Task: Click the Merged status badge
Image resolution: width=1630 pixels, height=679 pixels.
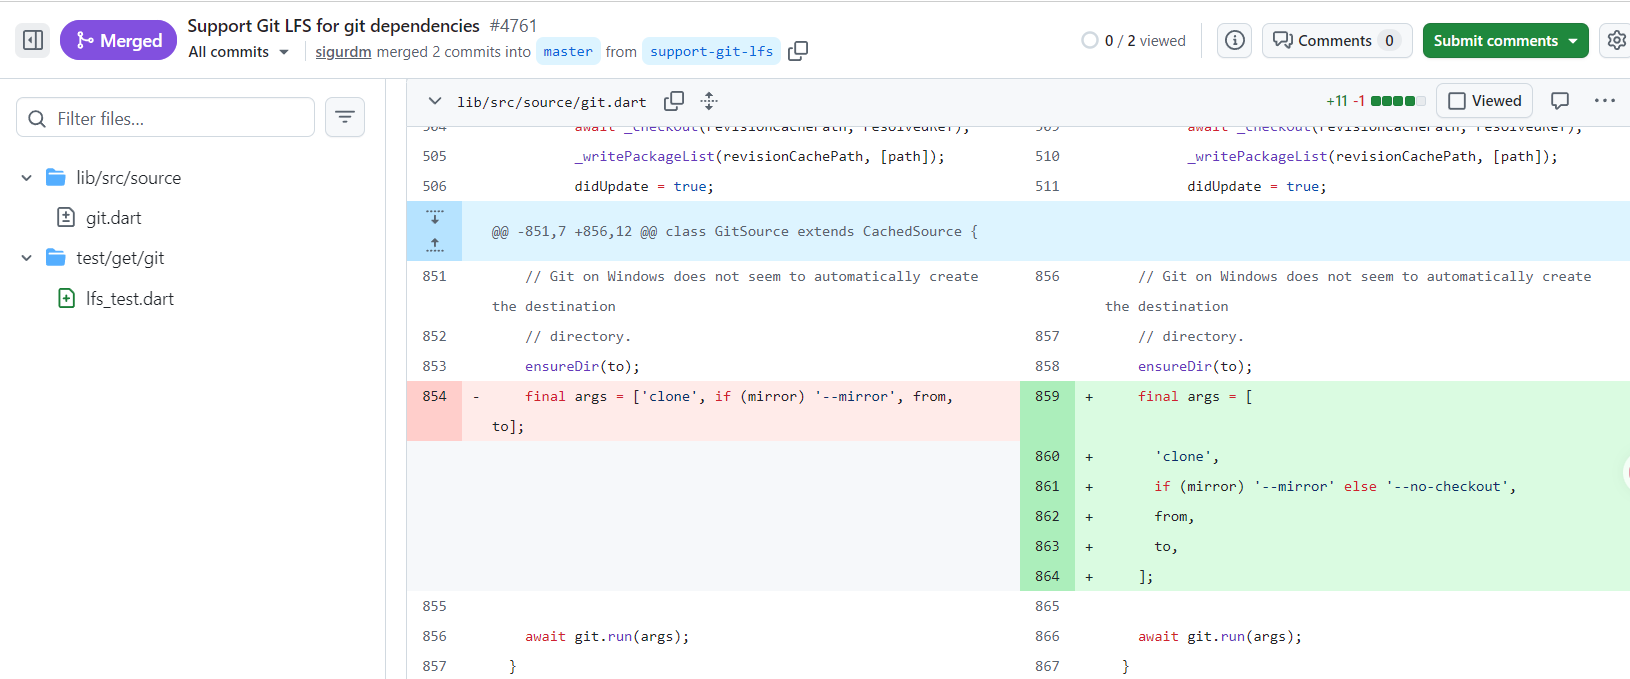Action: 118,40
